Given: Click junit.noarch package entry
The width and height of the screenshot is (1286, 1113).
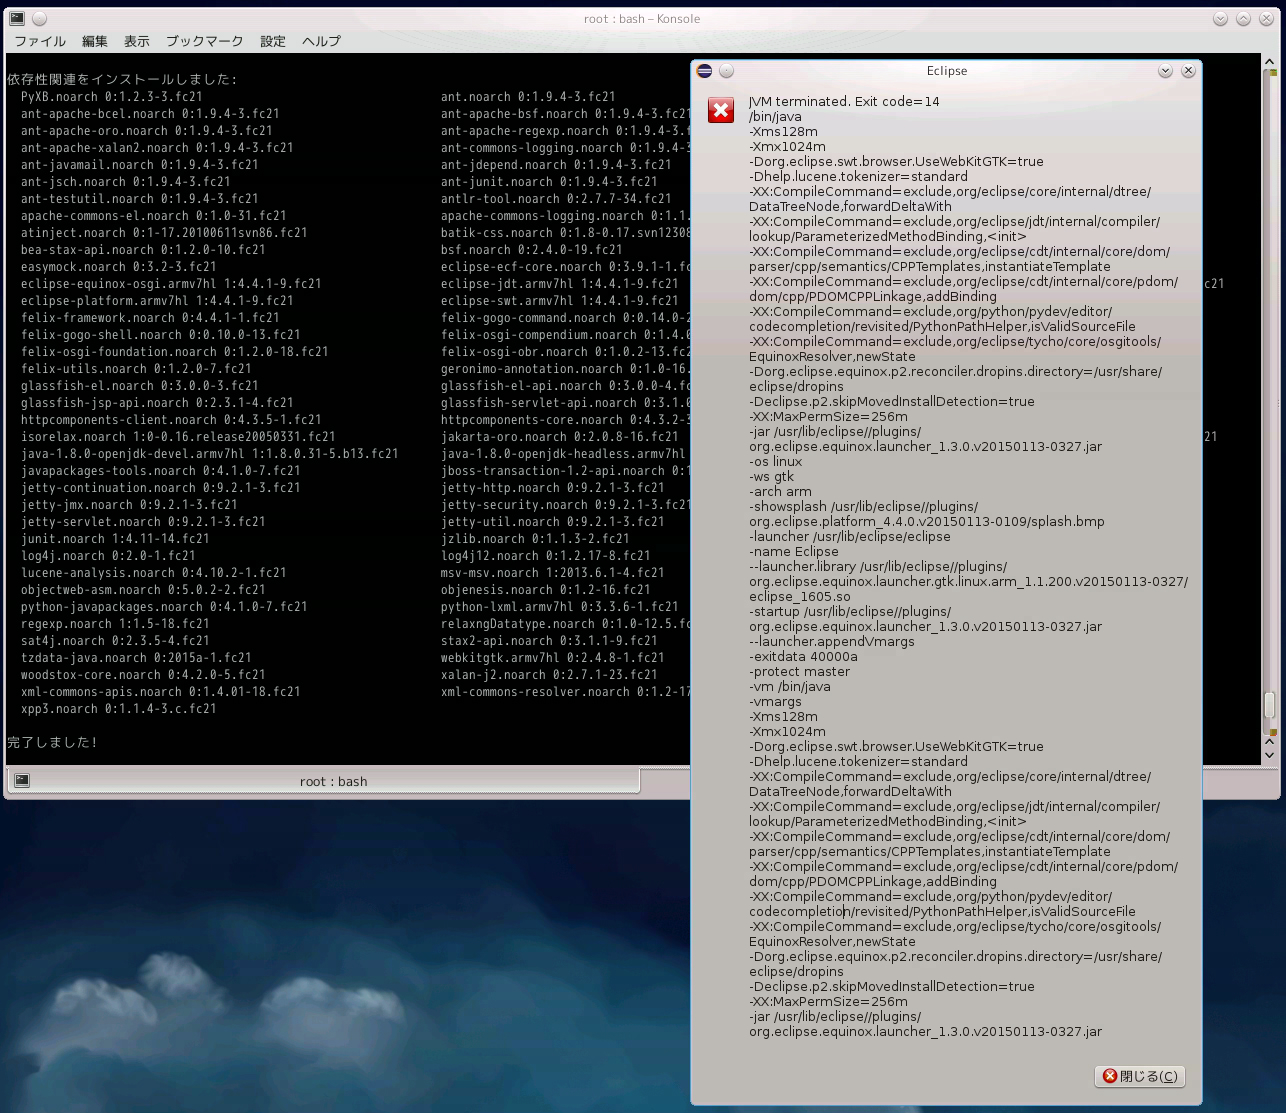Looking at the screenshot, I should coord(115,539).
